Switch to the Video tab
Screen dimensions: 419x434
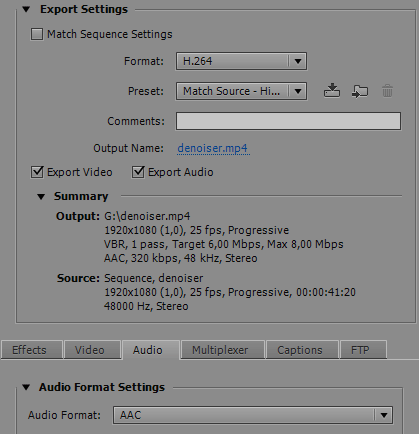(x=92, y=350)
